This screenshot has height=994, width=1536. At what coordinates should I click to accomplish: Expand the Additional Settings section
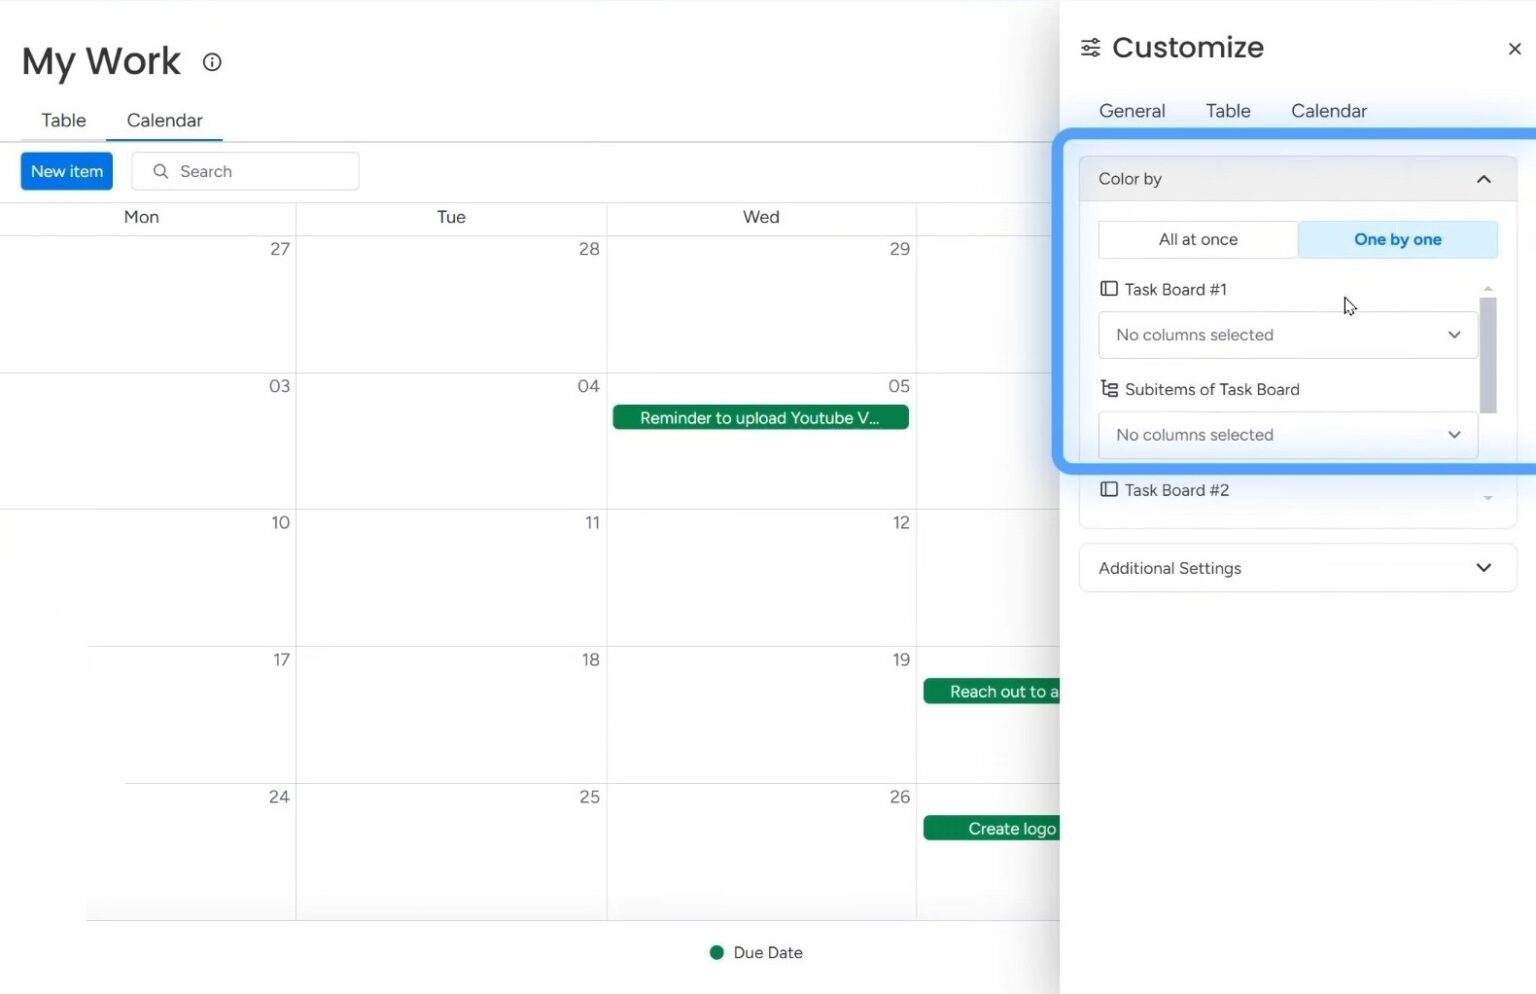click(1483, 567)
